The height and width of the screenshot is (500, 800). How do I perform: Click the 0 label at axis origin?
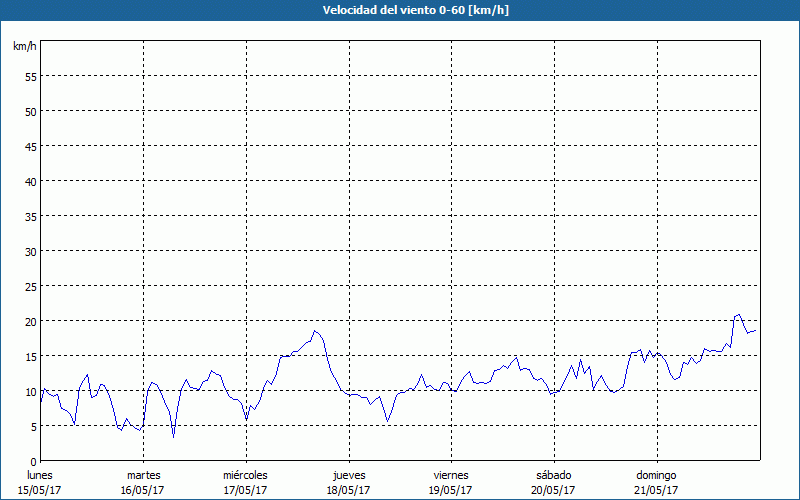pos(33,461)
